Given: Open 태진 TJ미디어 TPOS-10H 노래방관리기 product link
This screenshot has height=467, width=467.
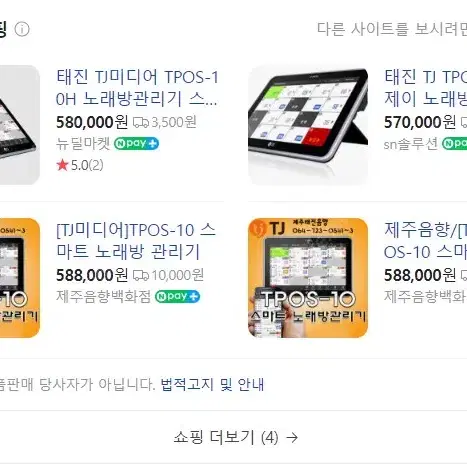Looking at the screenshot, I should (x=137, y=88).
